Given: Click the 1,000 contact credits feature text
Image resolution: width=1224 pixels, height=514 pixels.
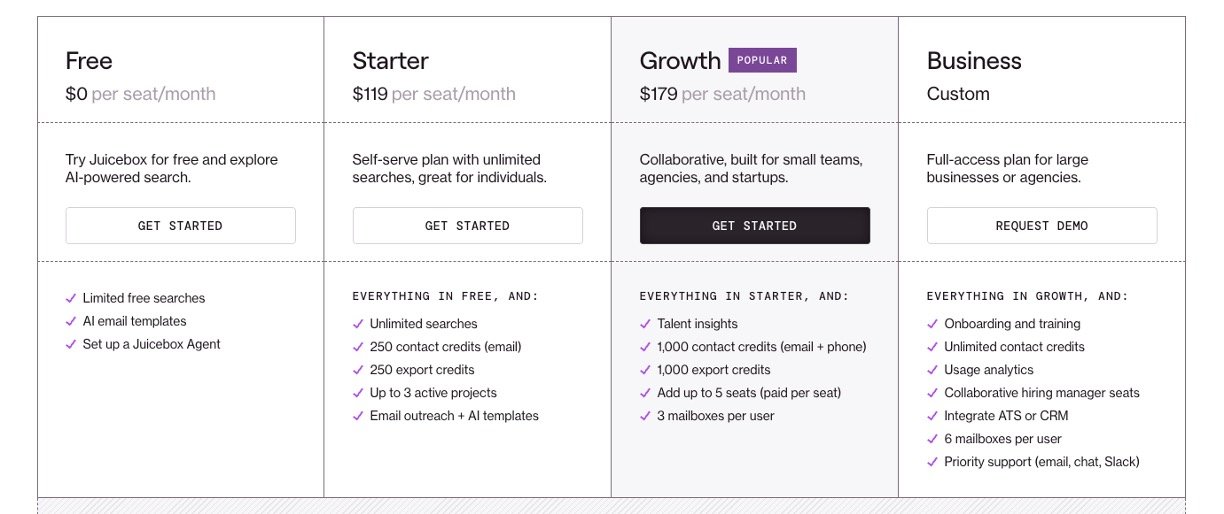Looking at the screenshot, I should 761,347.
